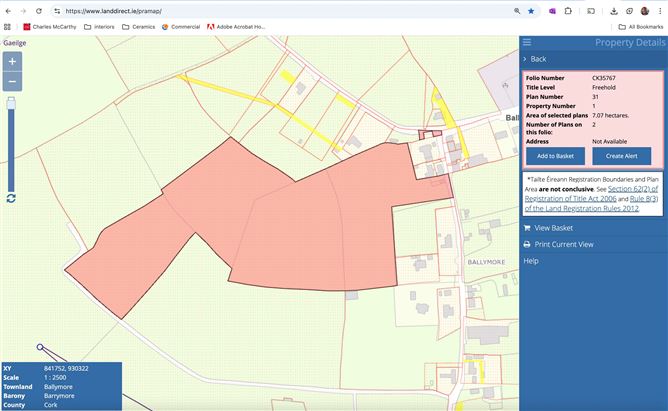Bookmark this page with the star icon

(531, 10)
